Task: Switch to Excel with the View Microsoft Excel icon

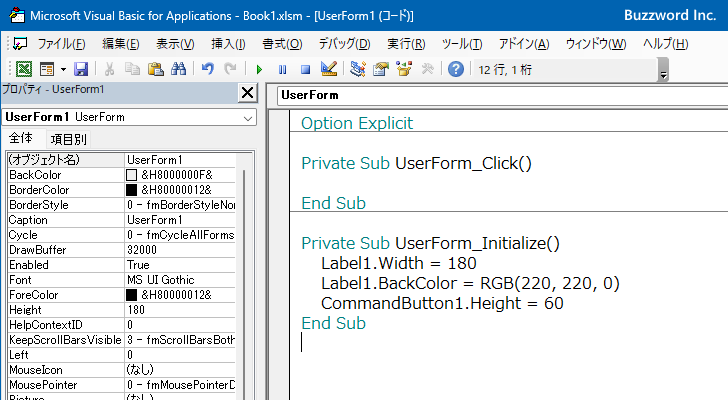Action: 24,69
